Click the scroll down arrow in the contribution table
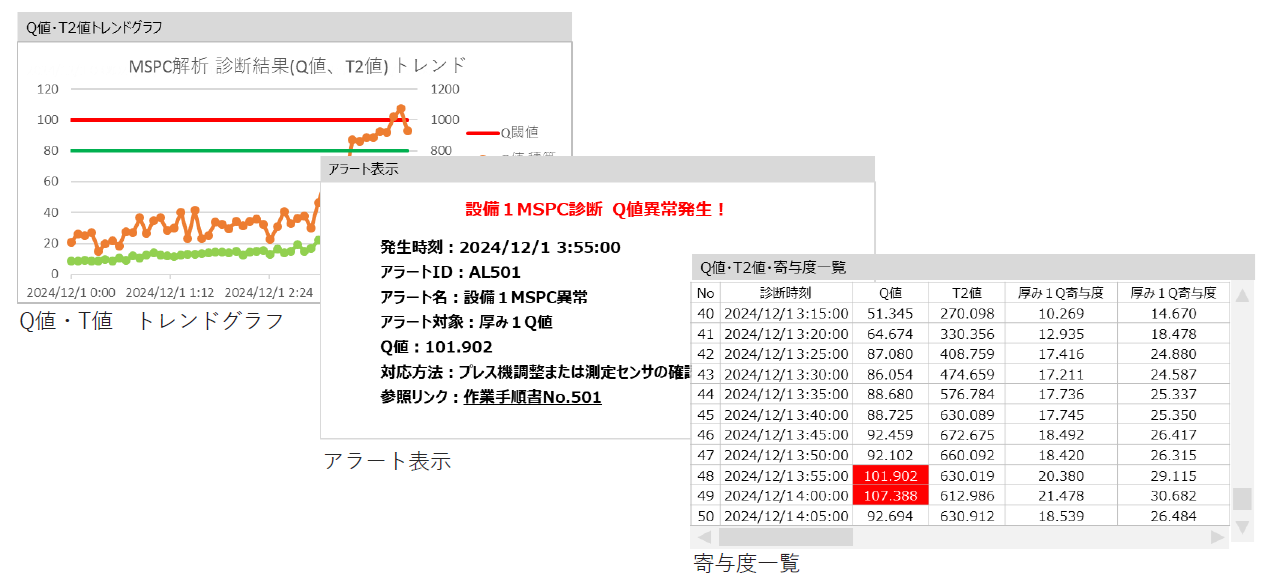 1242,526
